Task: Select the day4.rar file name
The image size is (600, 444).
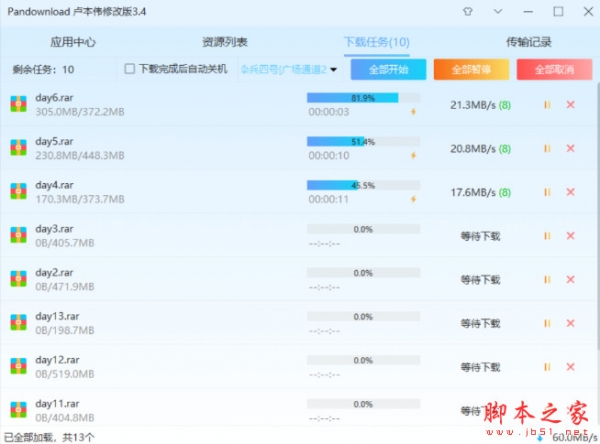Action: 54,185
